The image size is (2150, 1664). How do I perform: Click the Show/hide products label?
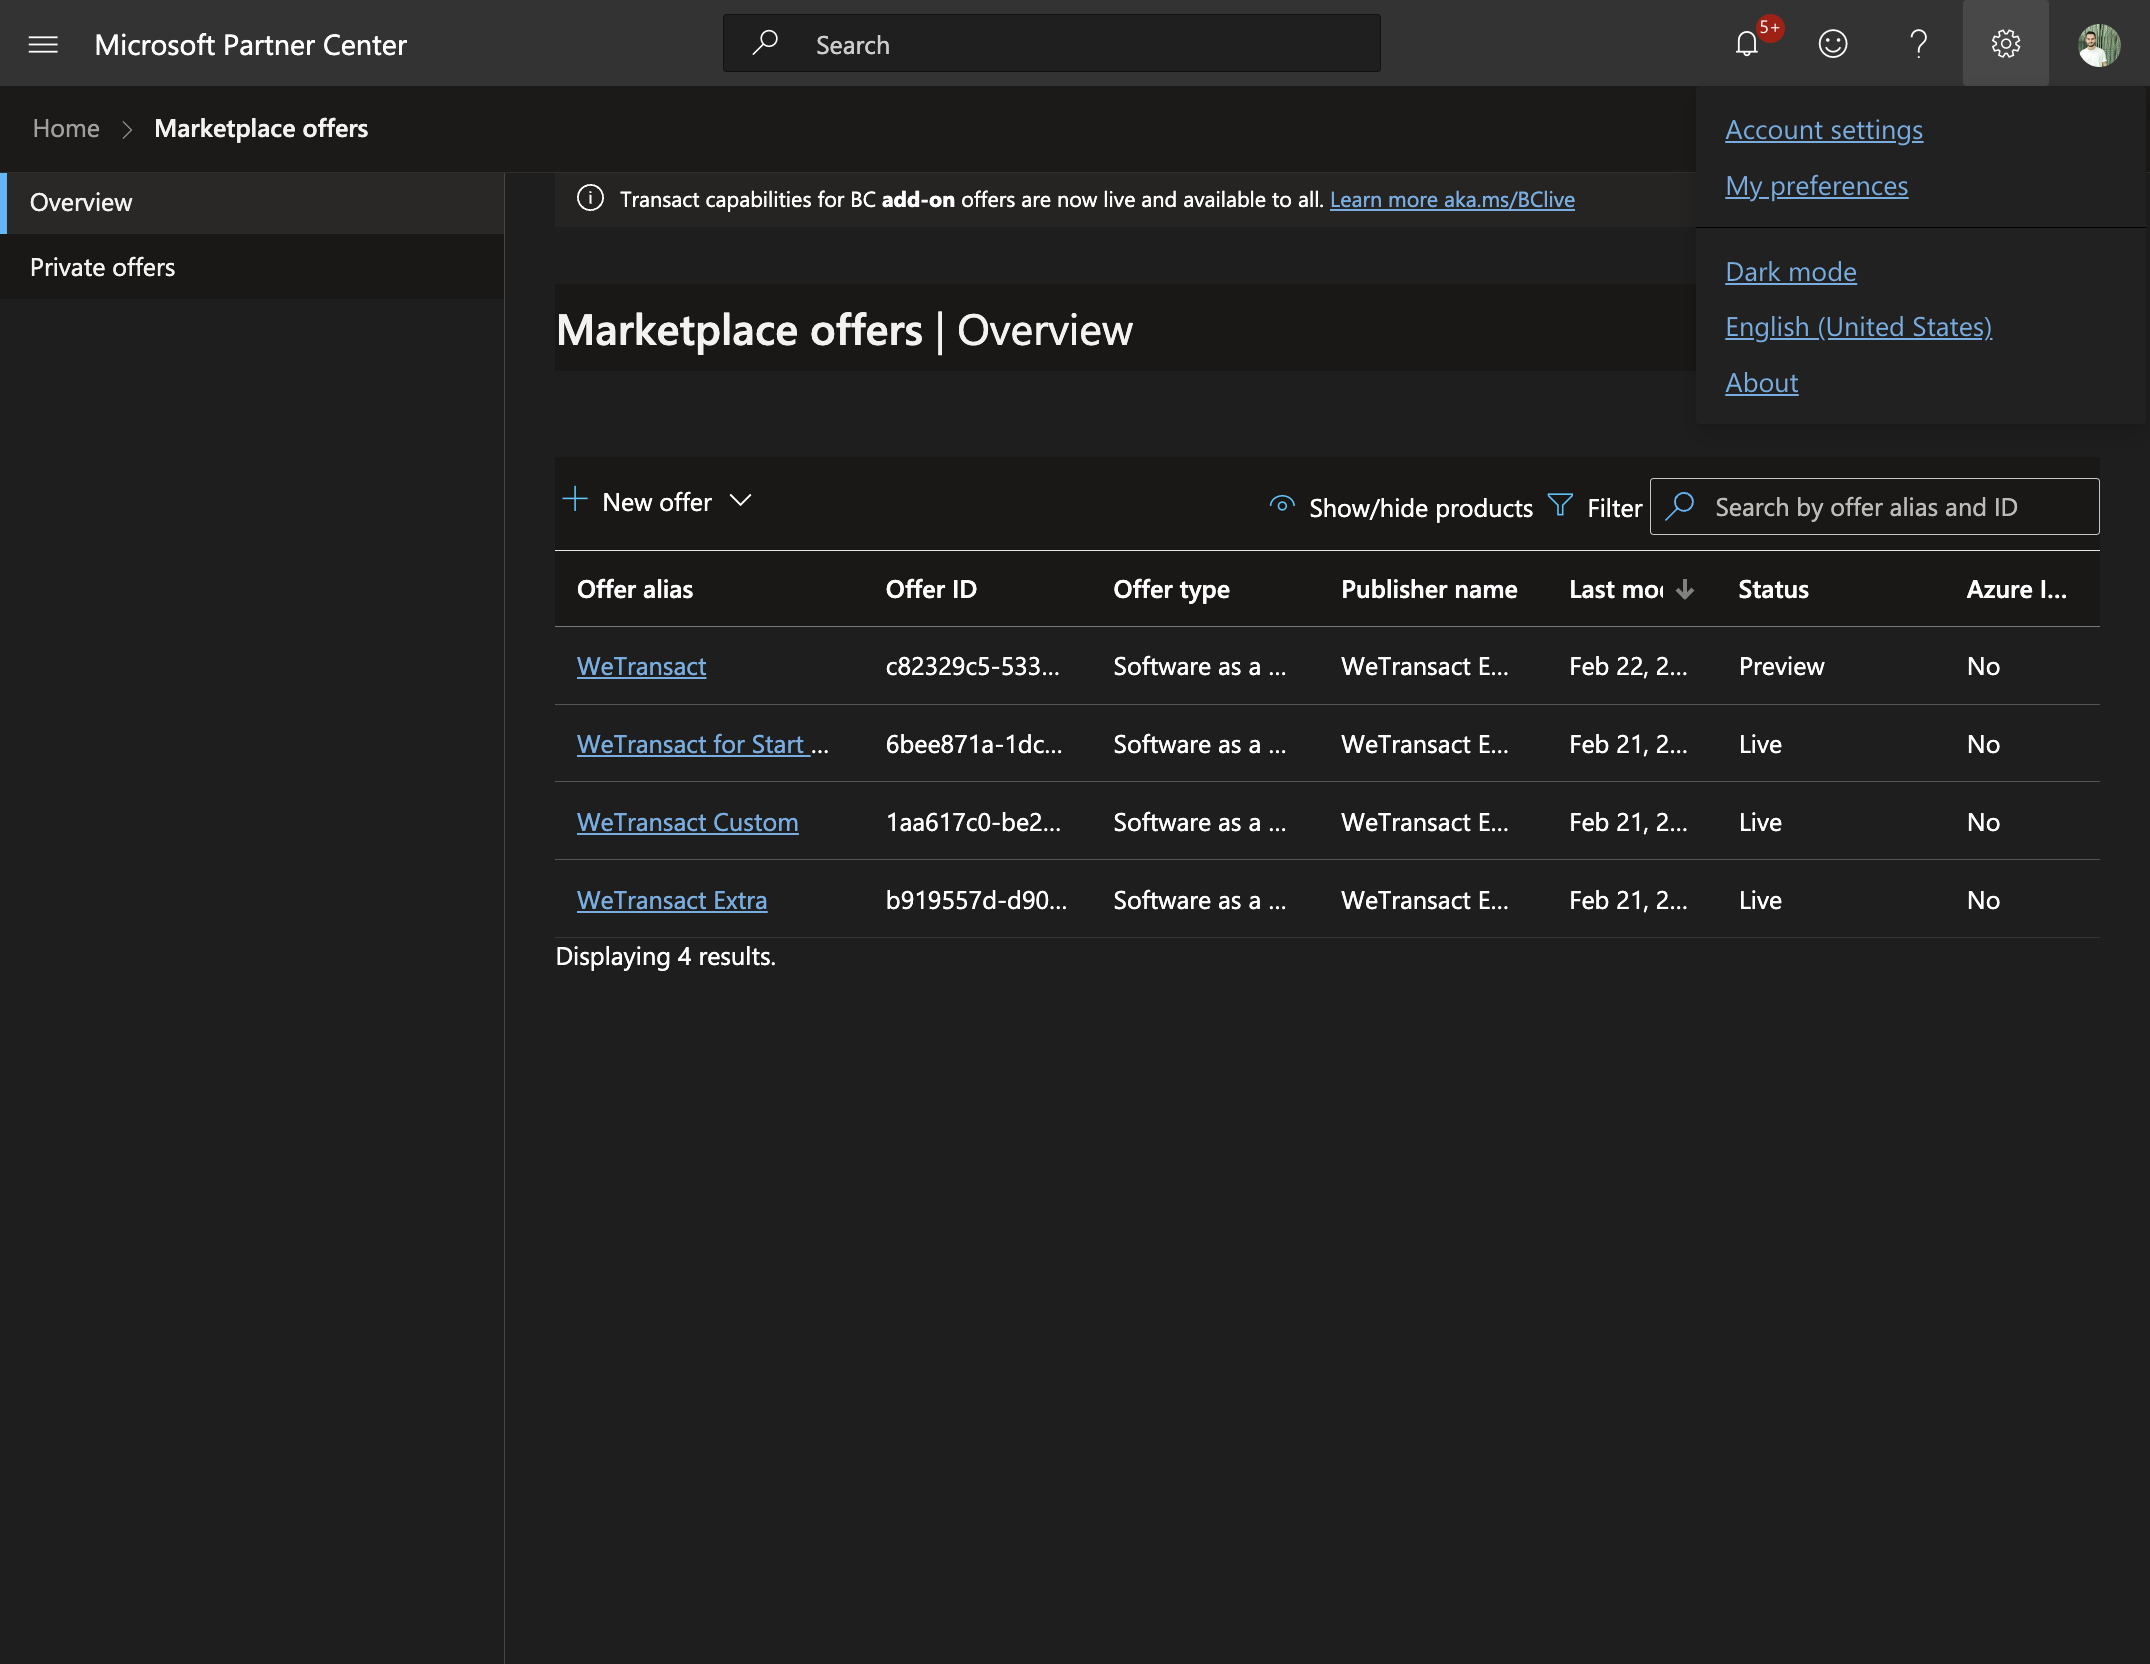[1420, 508]
